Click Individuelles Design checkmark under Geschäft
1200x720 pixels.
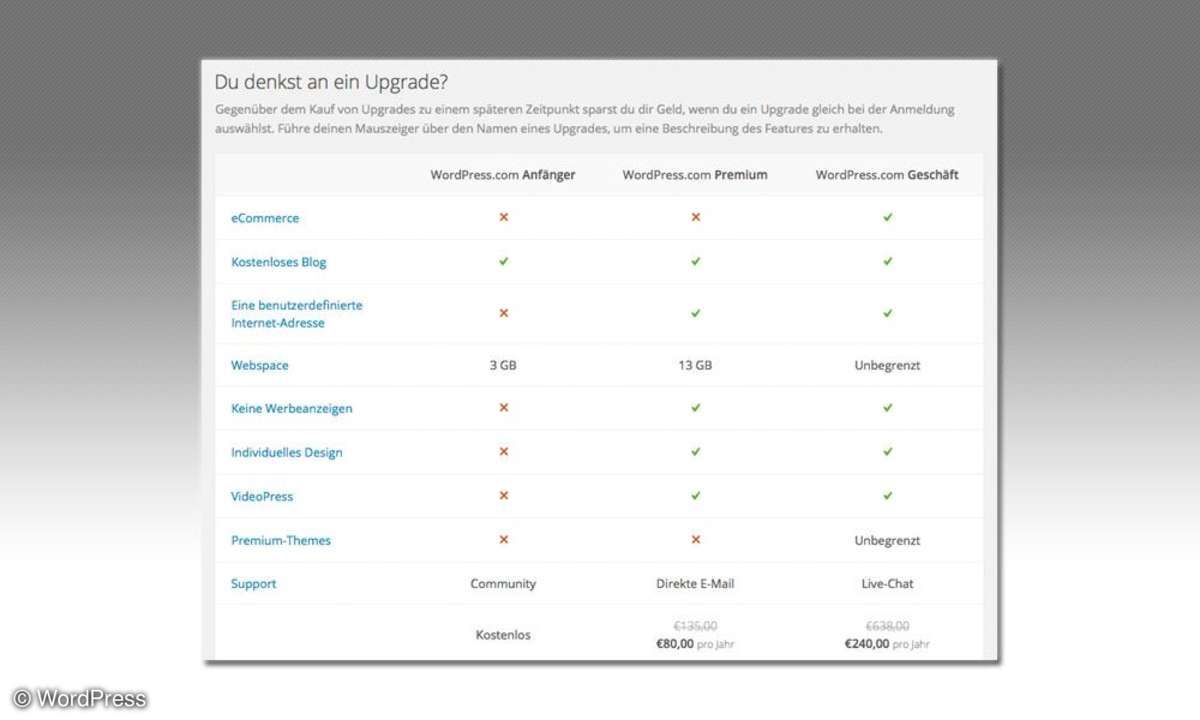tap(888, 452)
